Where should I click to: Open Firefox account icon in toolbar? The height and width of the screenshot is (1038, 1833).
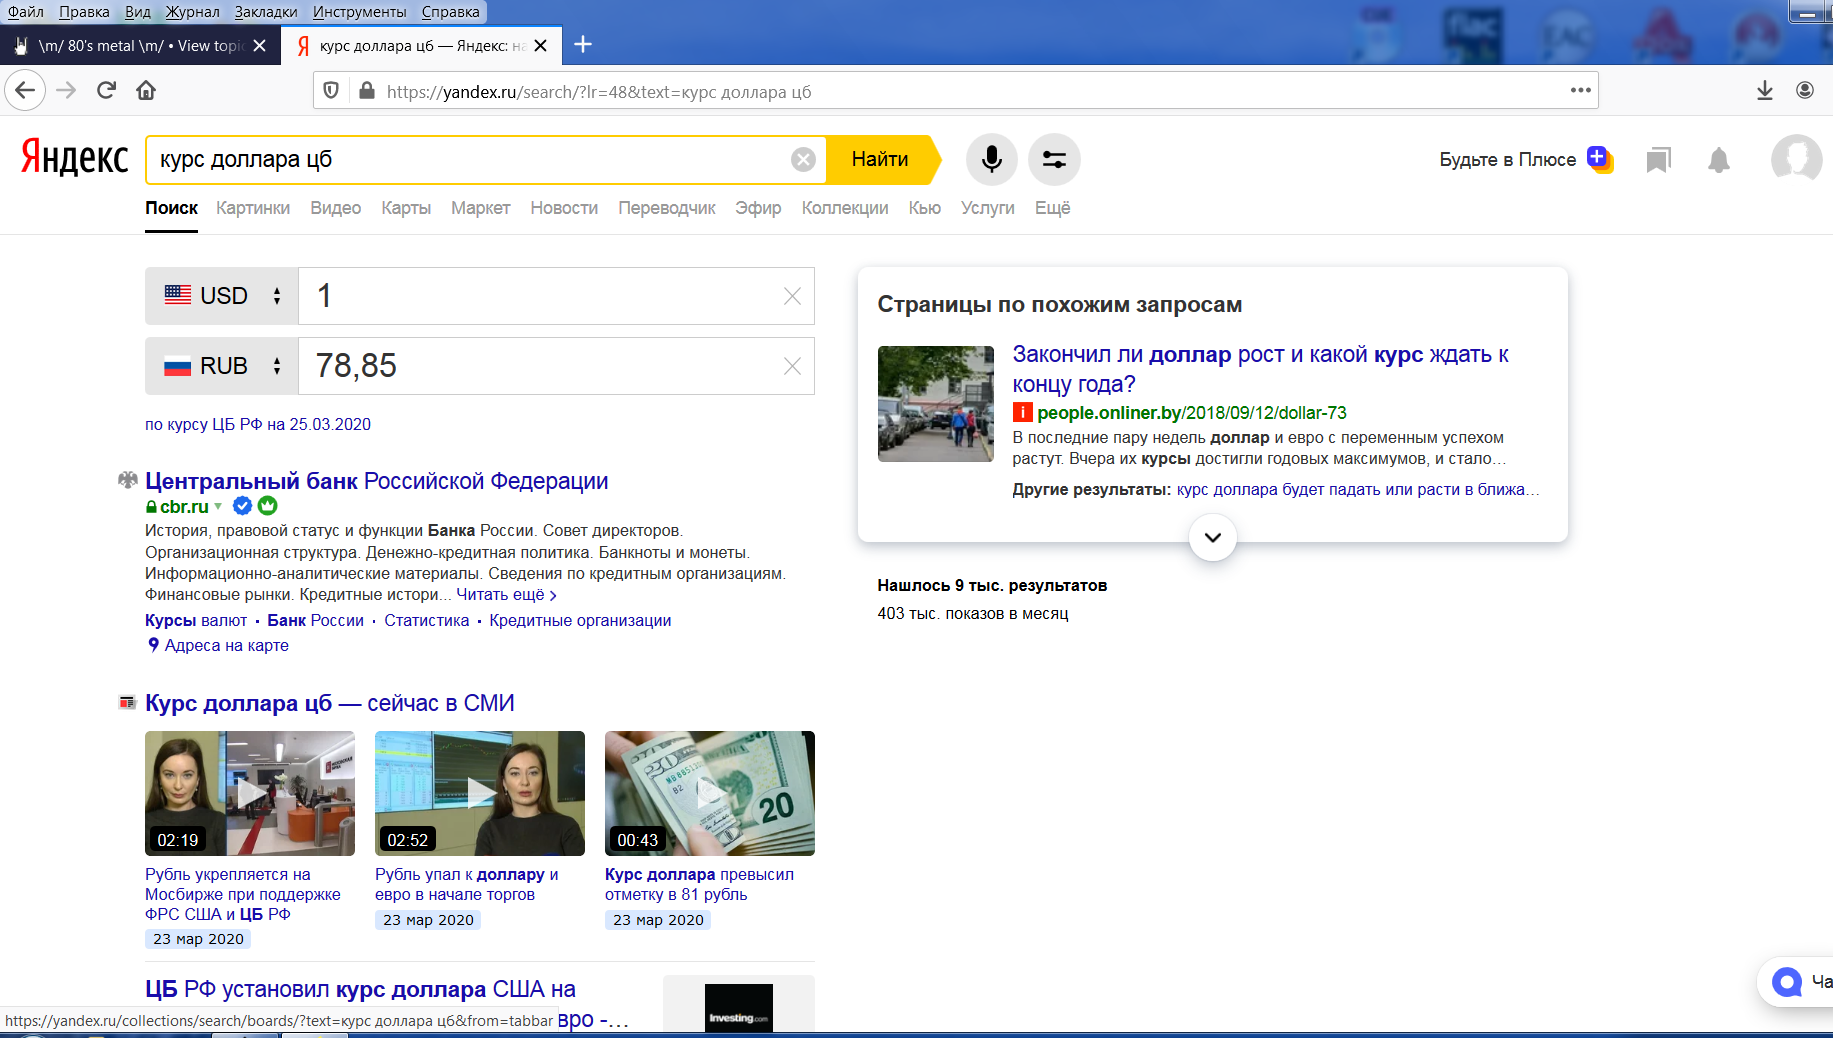(1805, 91)
